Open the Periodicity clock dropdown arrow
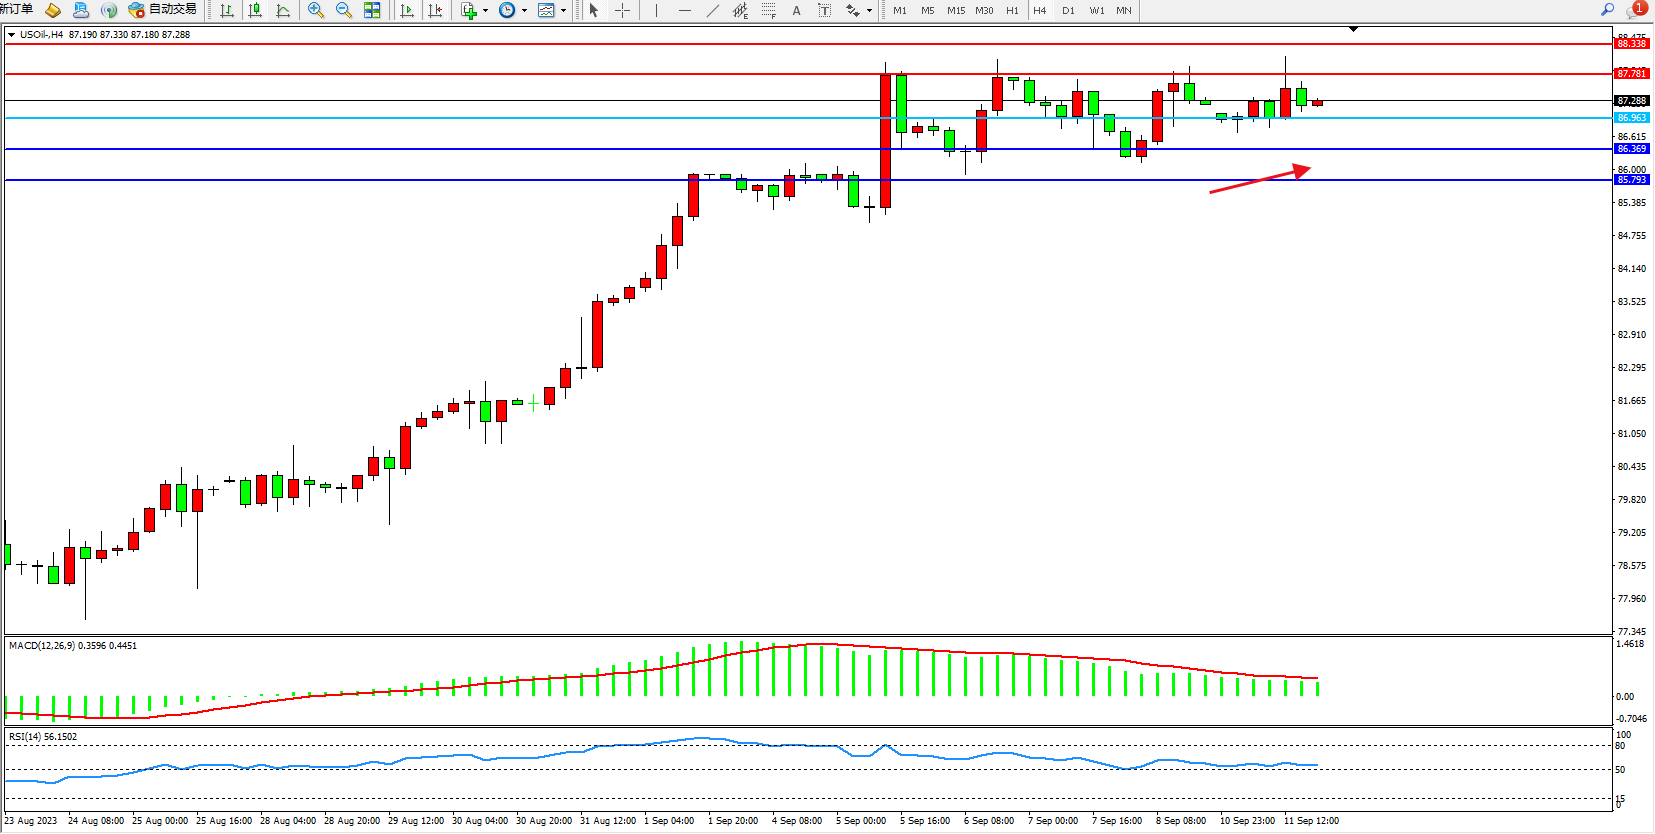This screenshot has height=834, width=1655. 525,10
